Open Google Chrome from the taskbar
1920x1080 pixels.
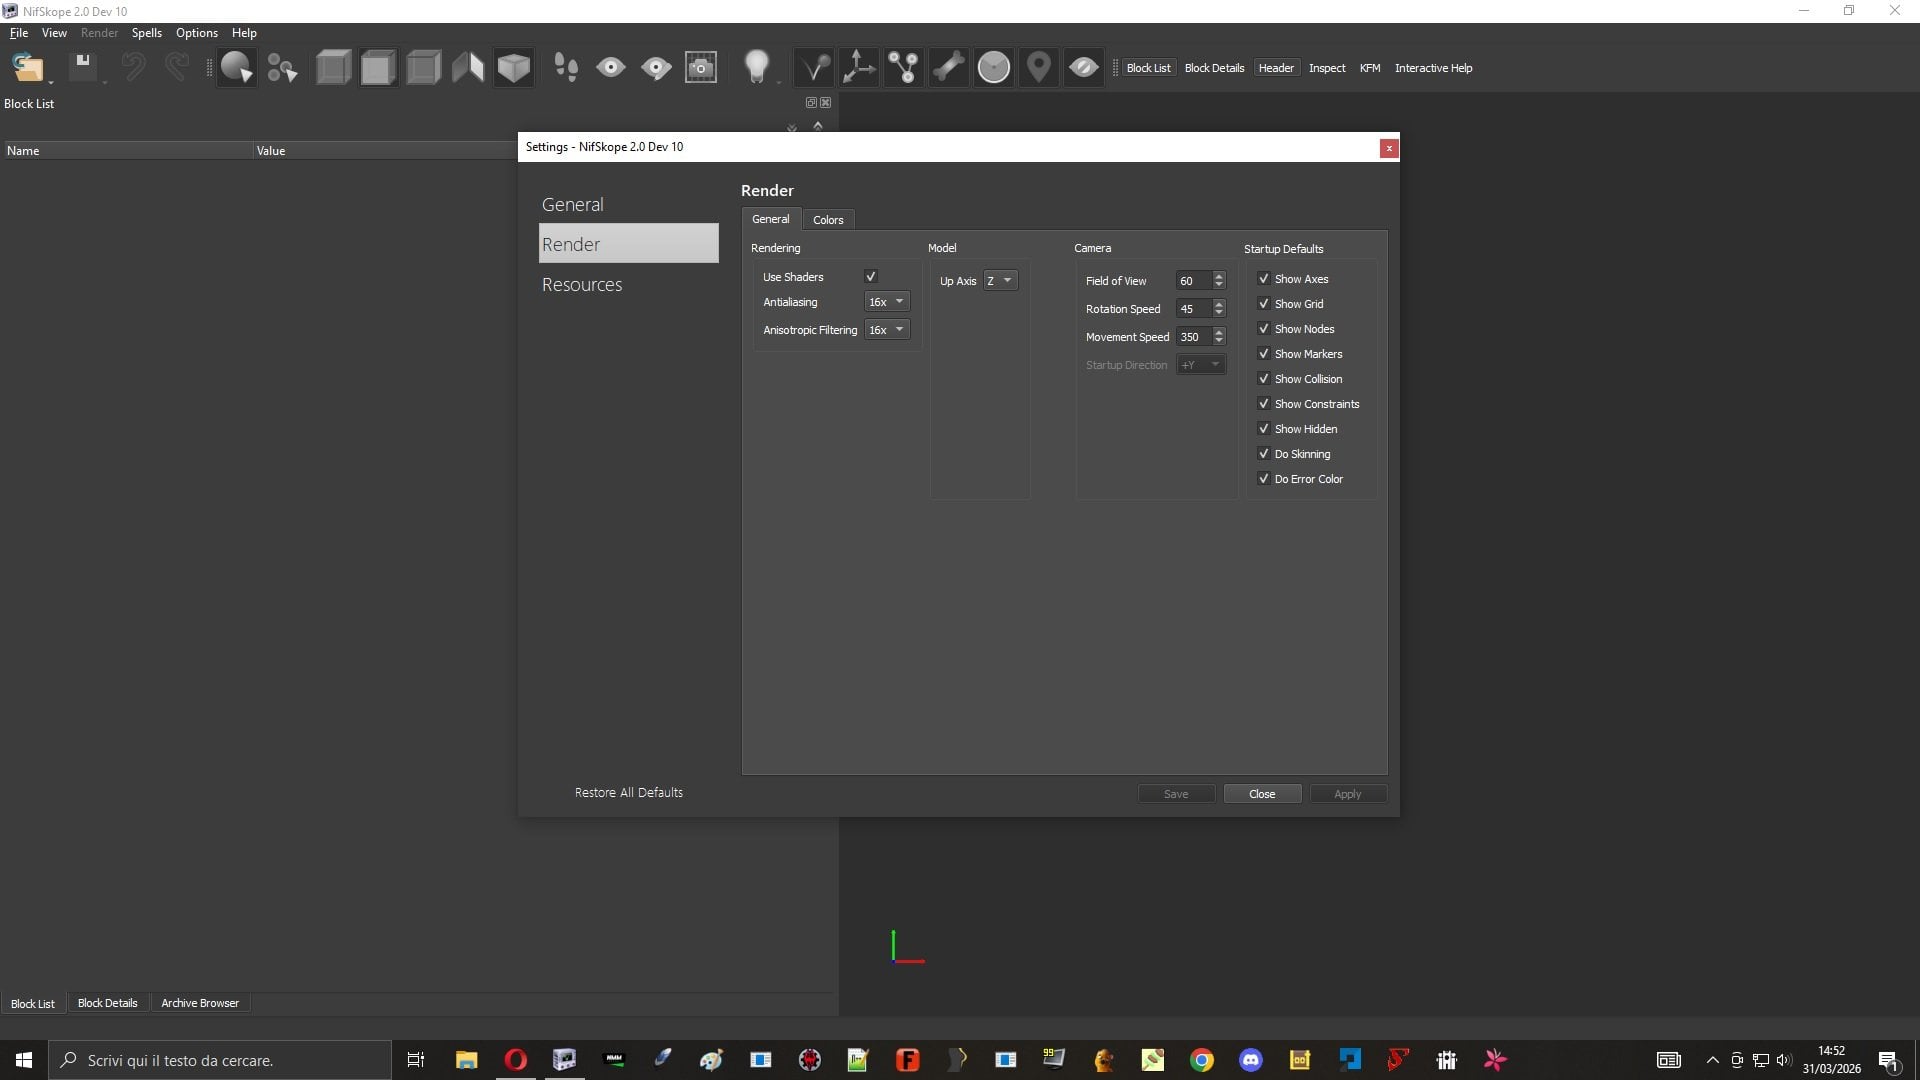coord(1202,1060)
